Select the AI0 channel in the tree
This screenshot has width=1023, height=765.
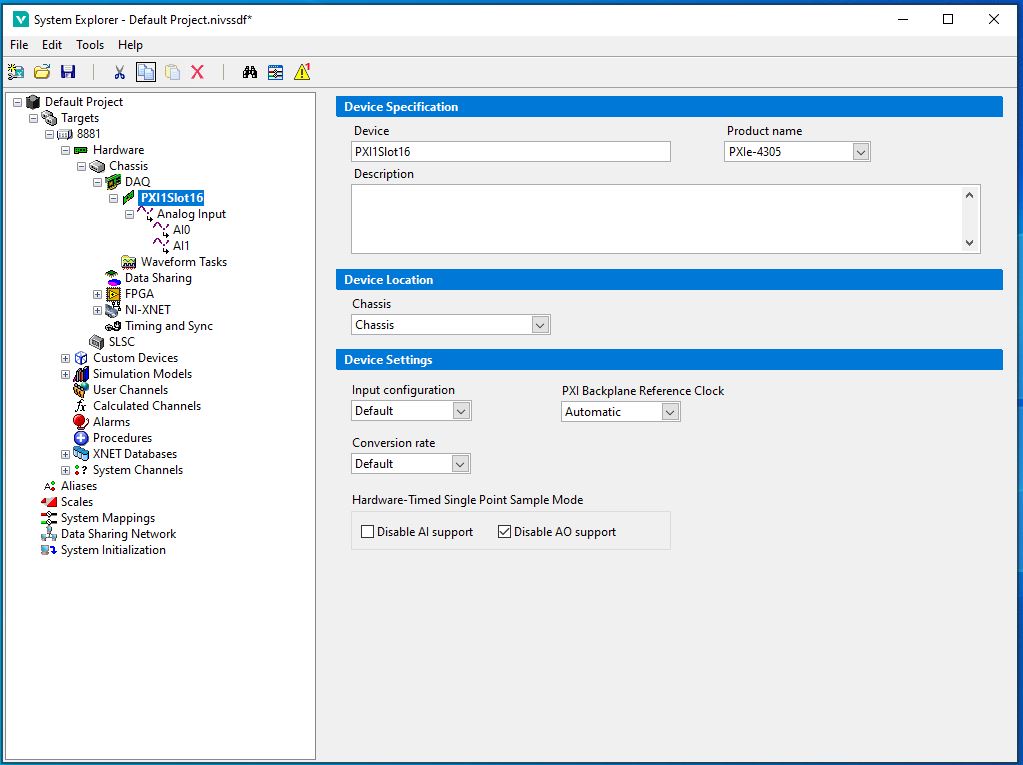[181, 230]
